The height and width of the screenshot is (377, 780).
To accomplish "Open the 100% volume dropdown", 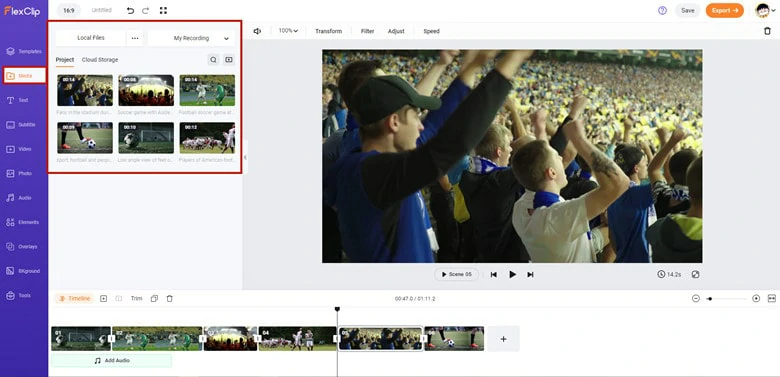I will tap(288, 31).
